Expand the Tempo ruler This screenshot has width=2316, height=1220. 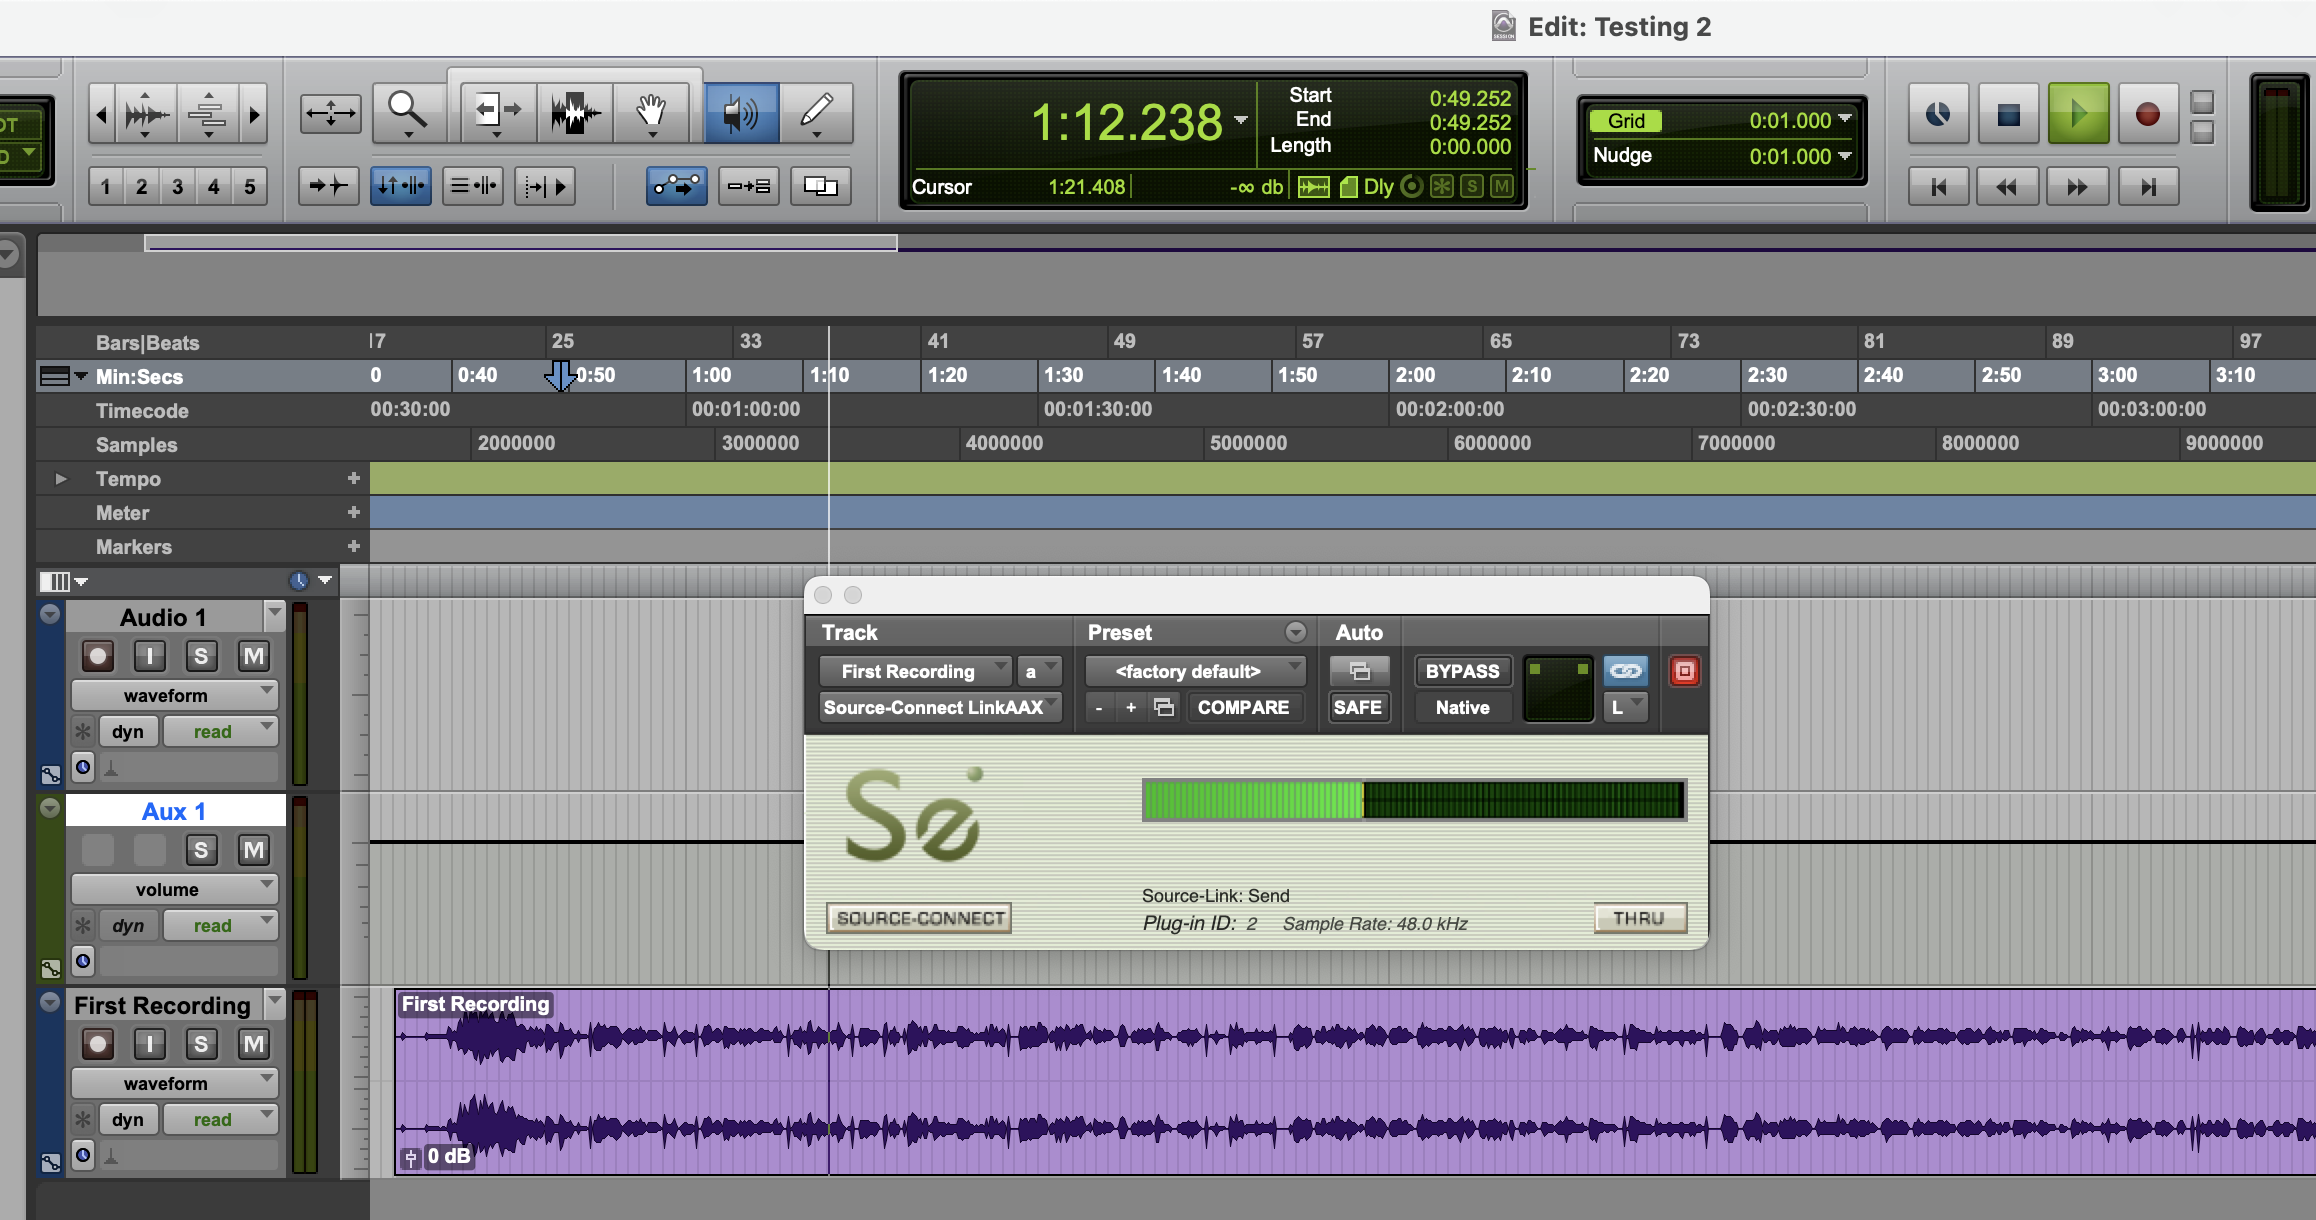click(61, 479)
